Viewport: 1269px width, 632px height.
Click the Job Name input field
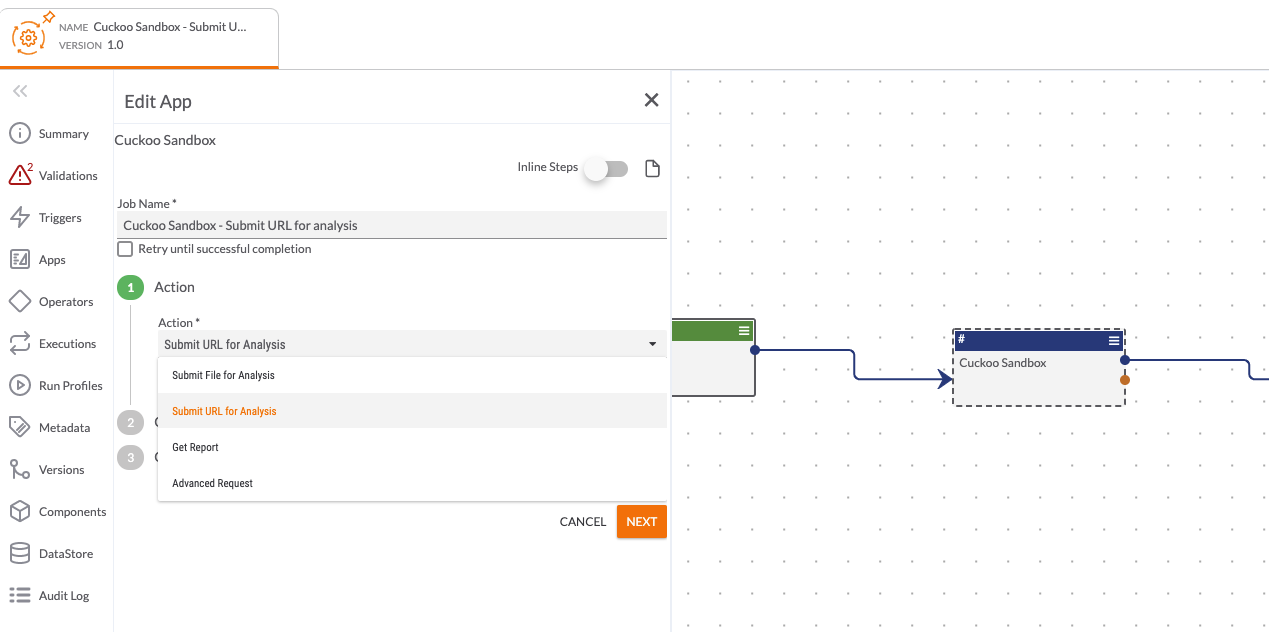tap(392, 225)
